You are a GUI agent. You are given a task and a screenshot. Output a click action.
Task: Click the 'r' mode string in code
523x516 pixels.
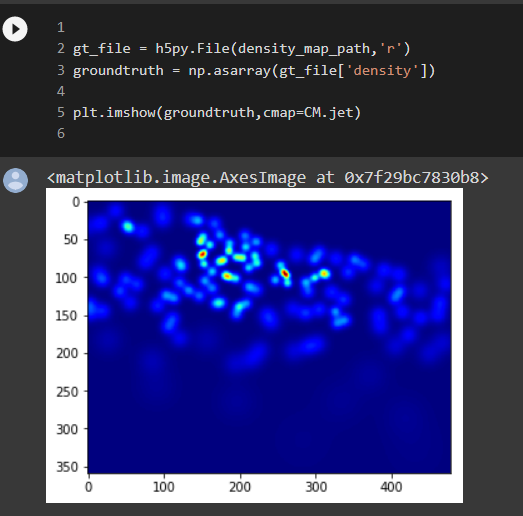390,49
